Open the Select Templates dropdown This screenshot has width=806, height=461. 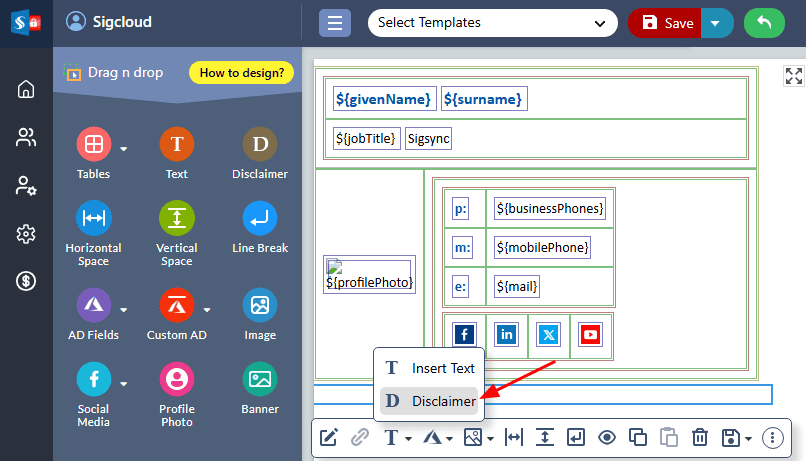492,23
